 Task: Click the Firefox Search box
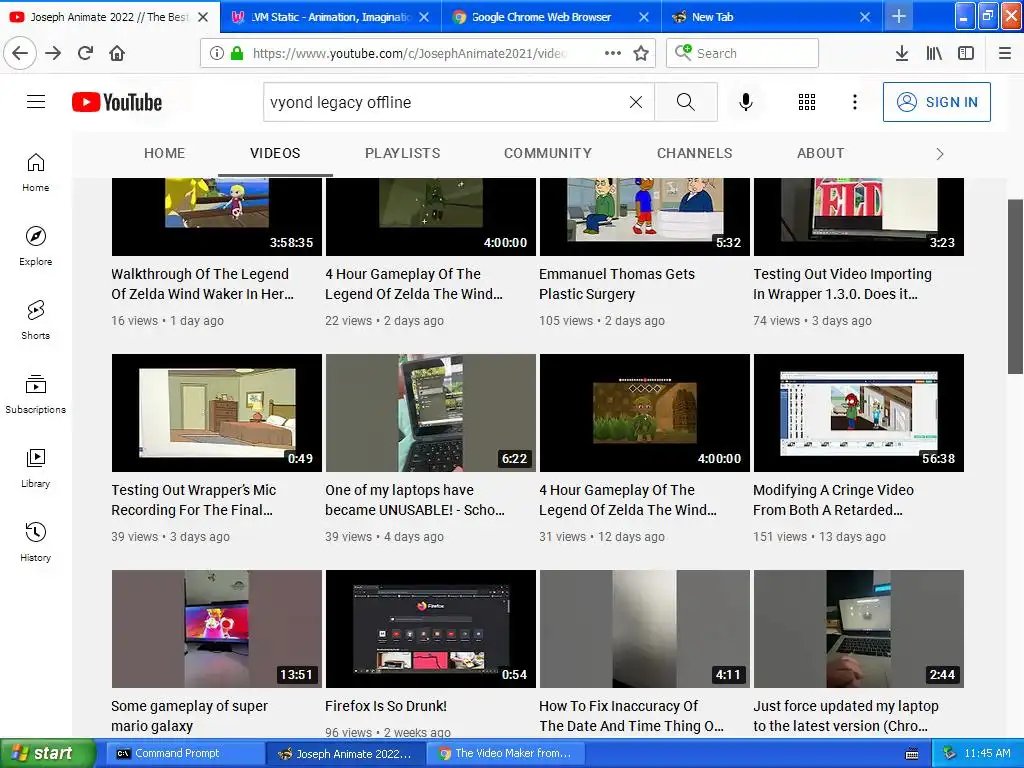[743, 53]
